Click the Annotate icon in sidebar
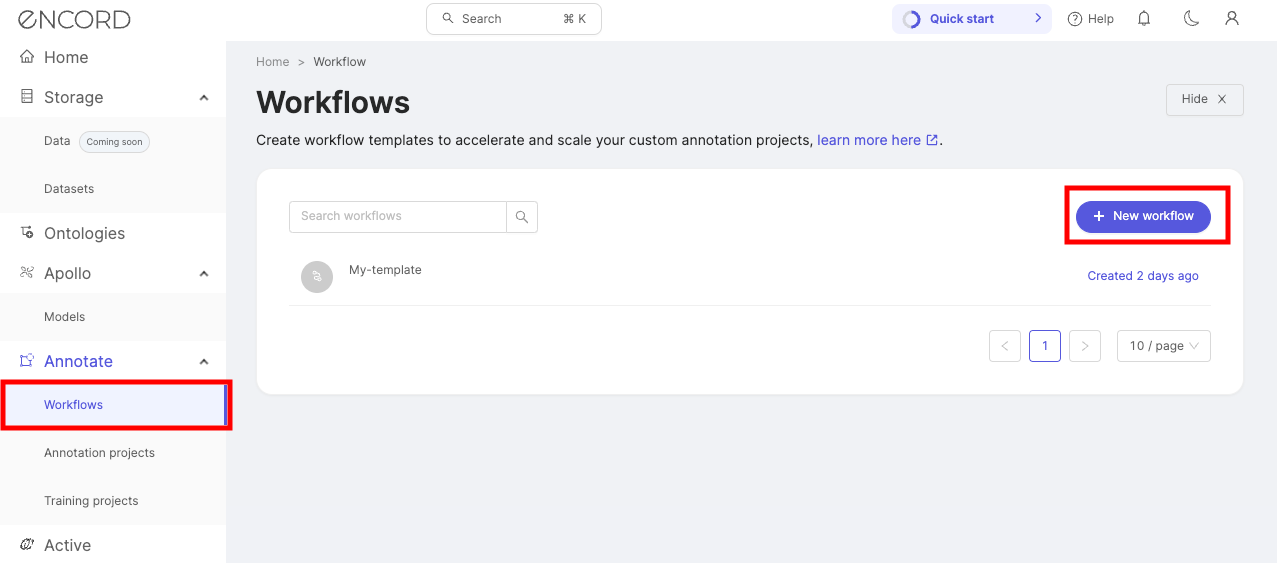This screenshot has width=1277, height=563. click(27, 361)
